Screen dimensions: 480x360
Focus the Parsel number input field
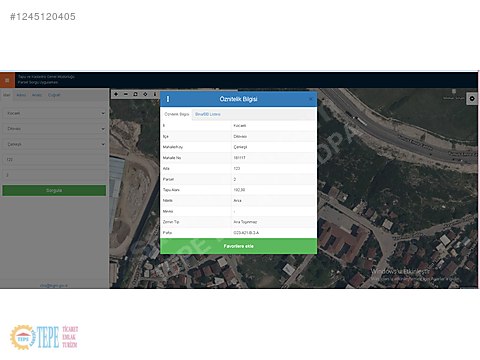(54, 175)
